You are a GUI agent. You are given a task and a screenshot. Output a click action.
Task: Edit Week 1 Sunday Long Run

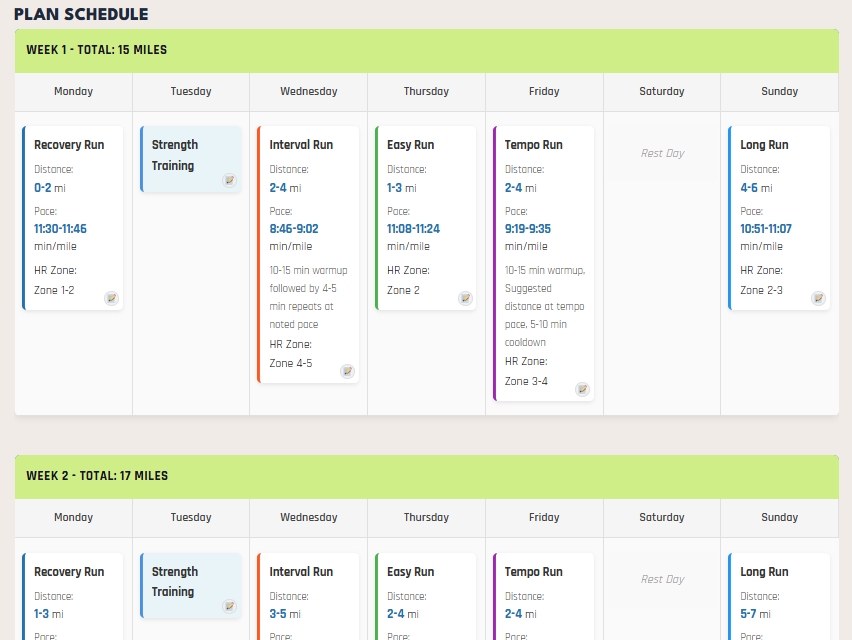tap(818, 298)
